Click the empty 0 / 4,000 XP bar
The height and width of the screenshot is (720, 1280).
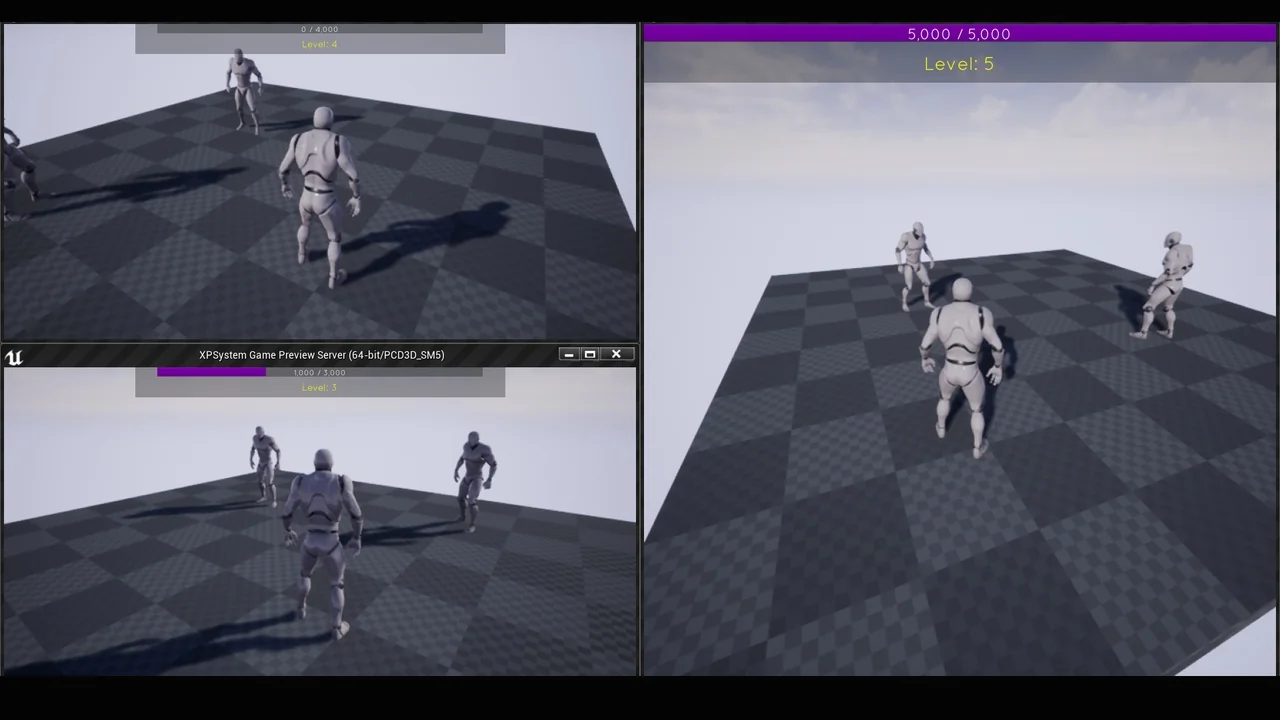(x=319, y=29)
